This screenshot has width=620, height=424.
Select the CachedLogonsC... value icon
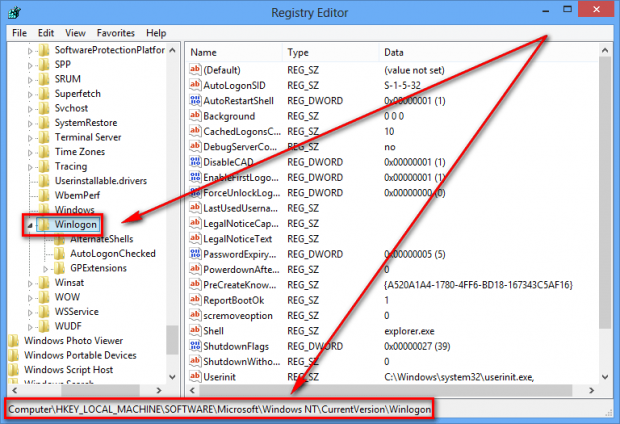(x=195, y=131)
